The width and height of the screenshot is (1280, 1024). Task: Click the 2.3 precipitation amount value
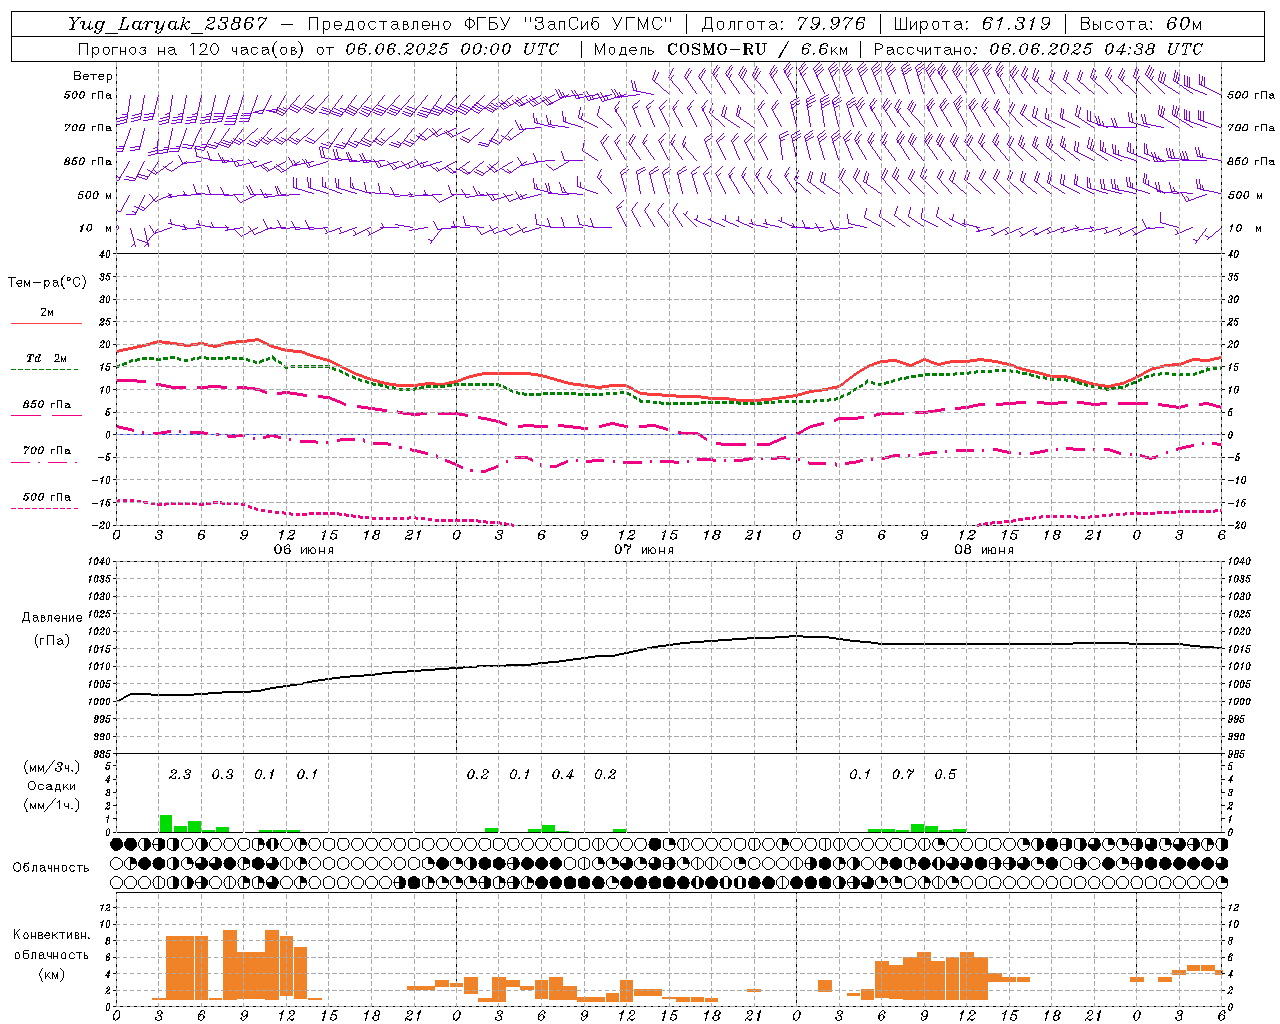click(180, 774)
